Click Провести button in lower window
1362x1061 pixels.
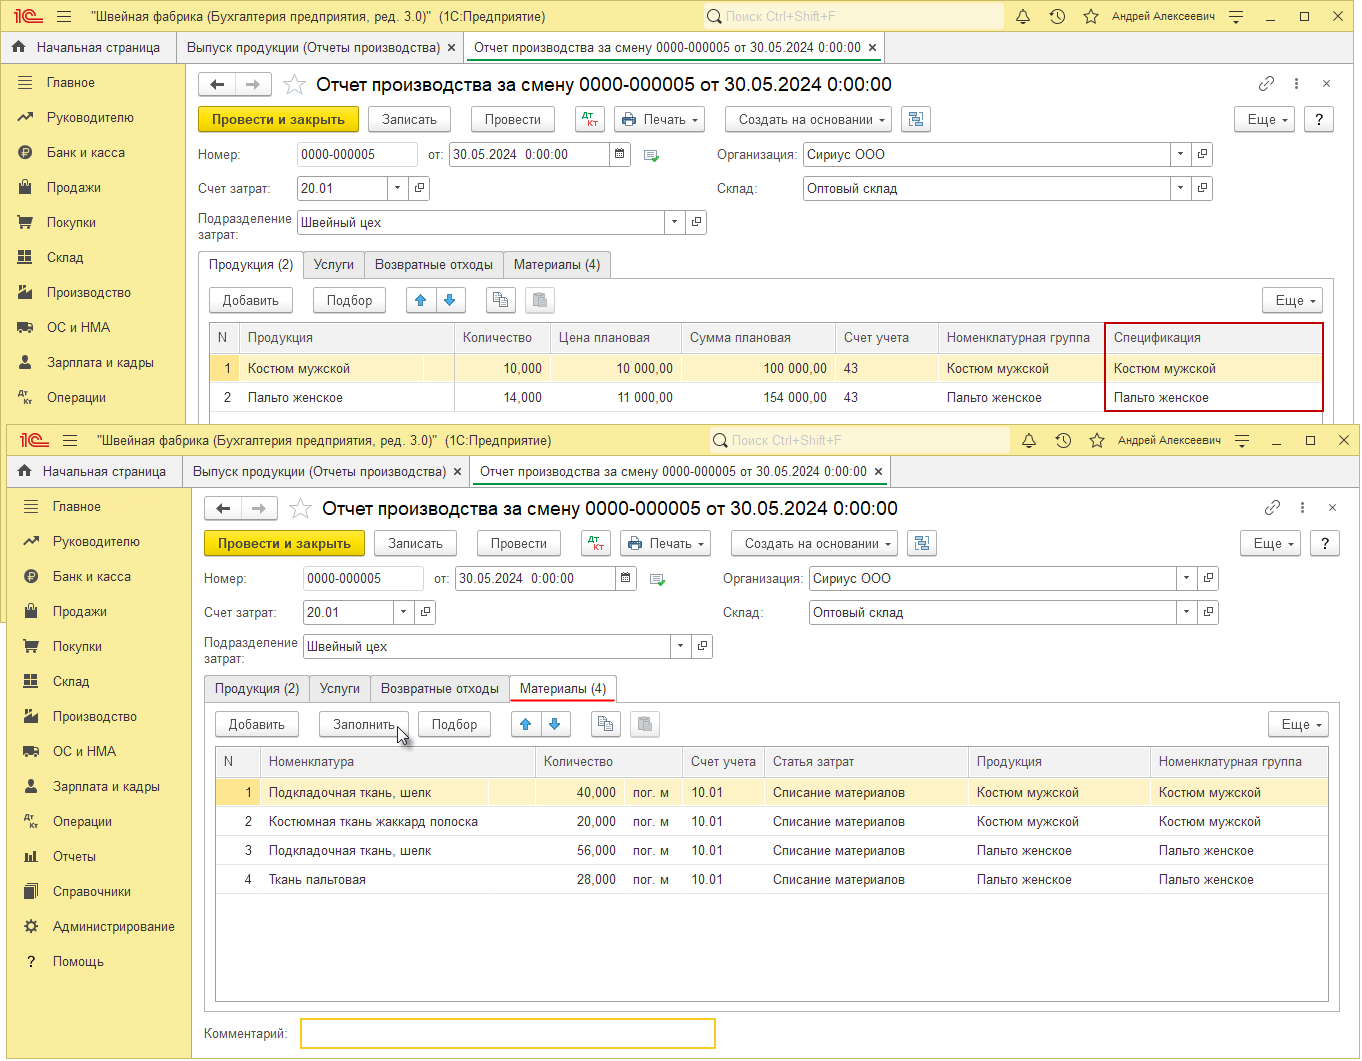click(x=519, y=543)
